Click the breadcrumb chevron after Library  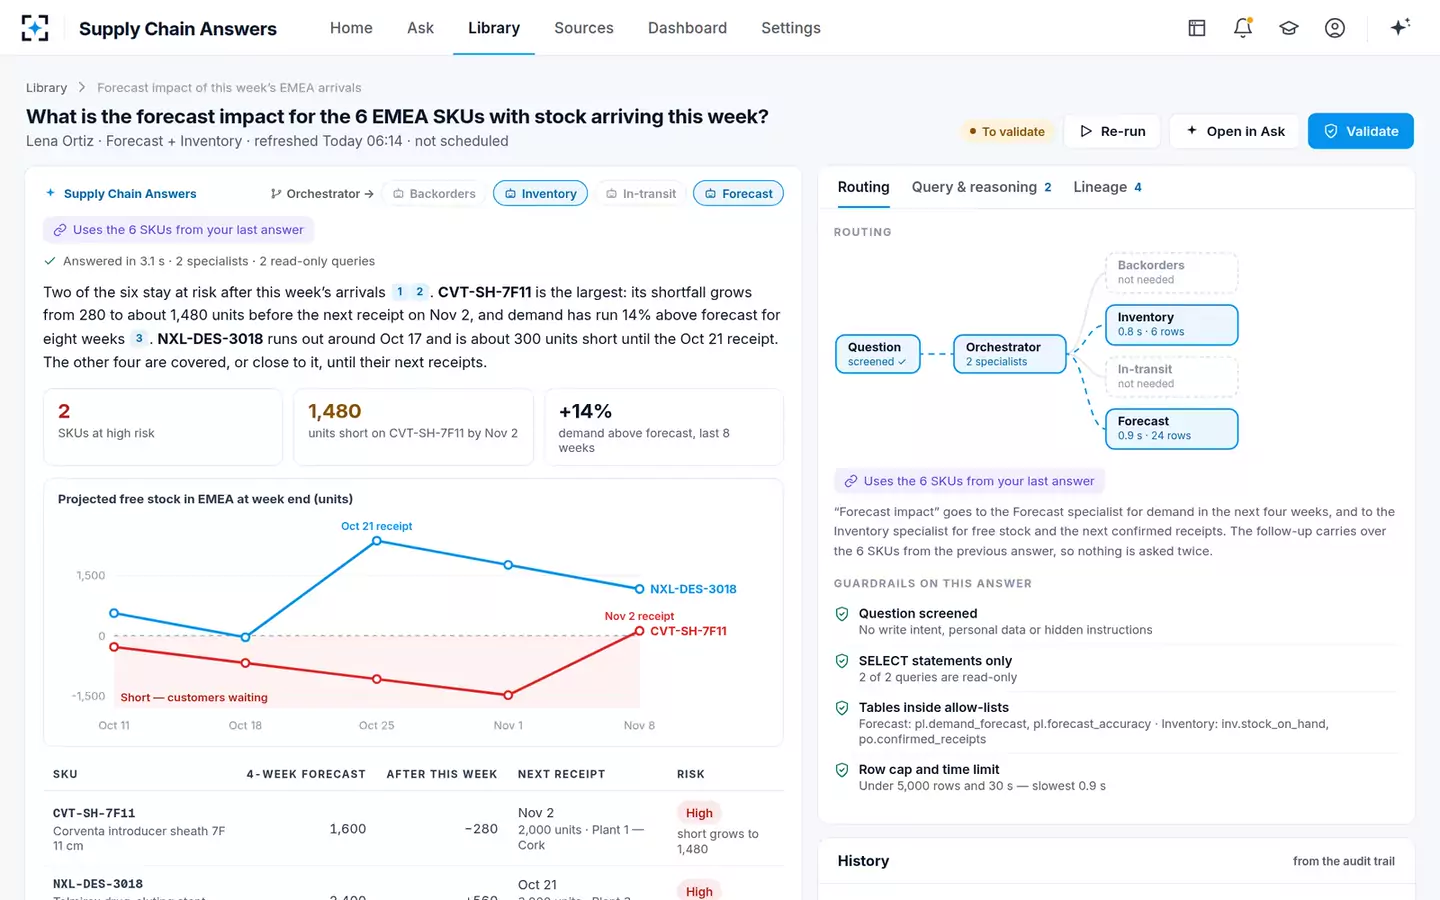(x=82, y=88)
